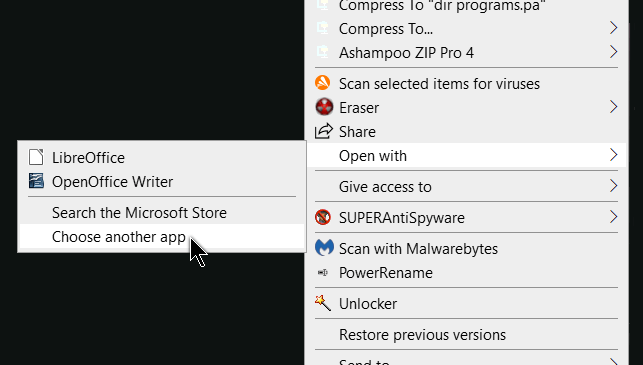Click the blue Malwarebytes icon
The width and height of the screenshot is (643, 365).
pyautogui.click(x=324, y=248)
